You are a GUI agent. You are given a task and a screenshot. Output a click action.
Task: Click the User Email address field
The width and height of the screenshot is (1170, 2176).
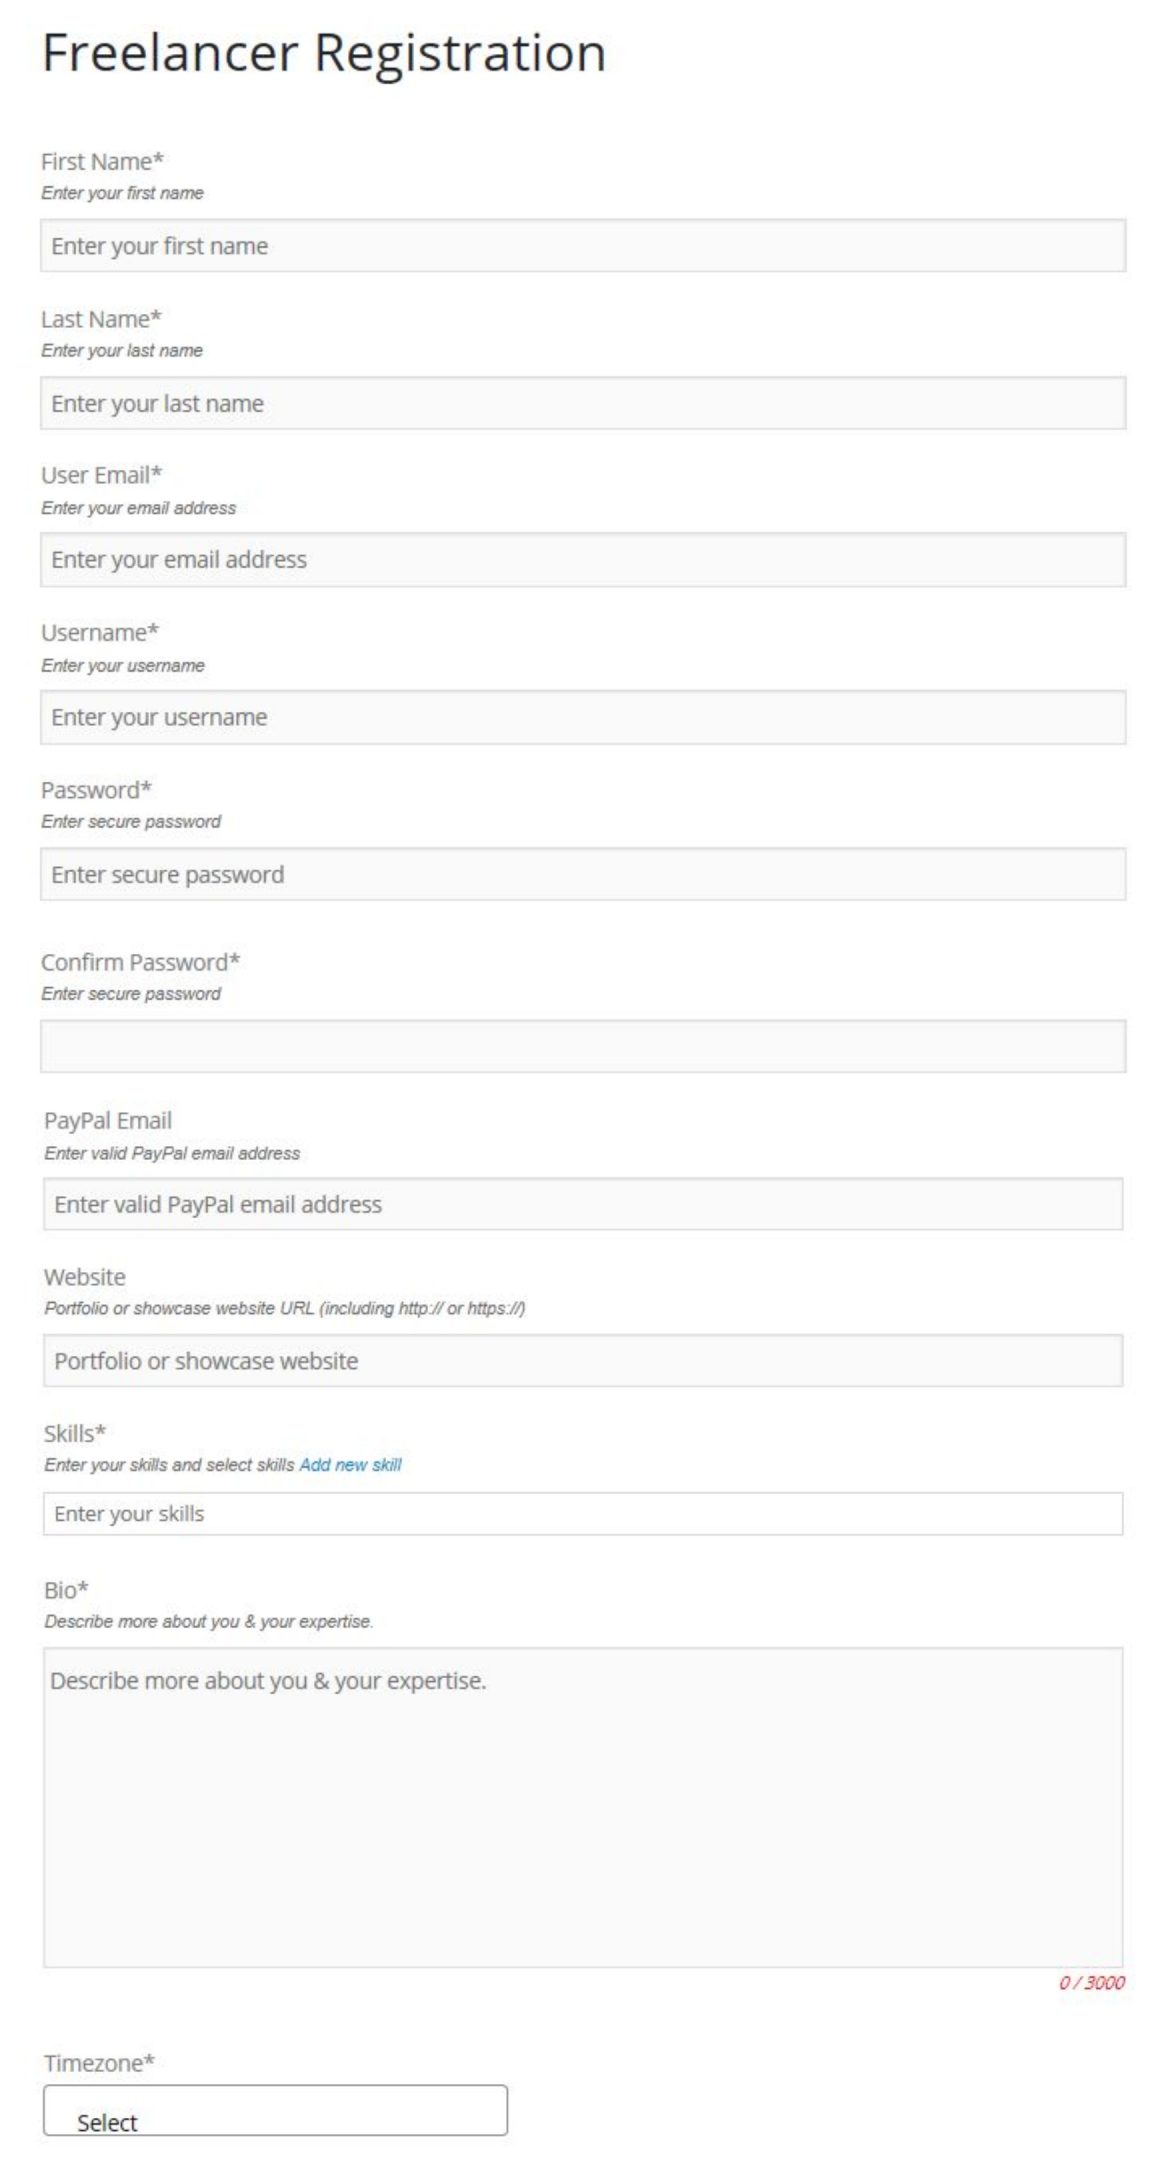[582, 560]
